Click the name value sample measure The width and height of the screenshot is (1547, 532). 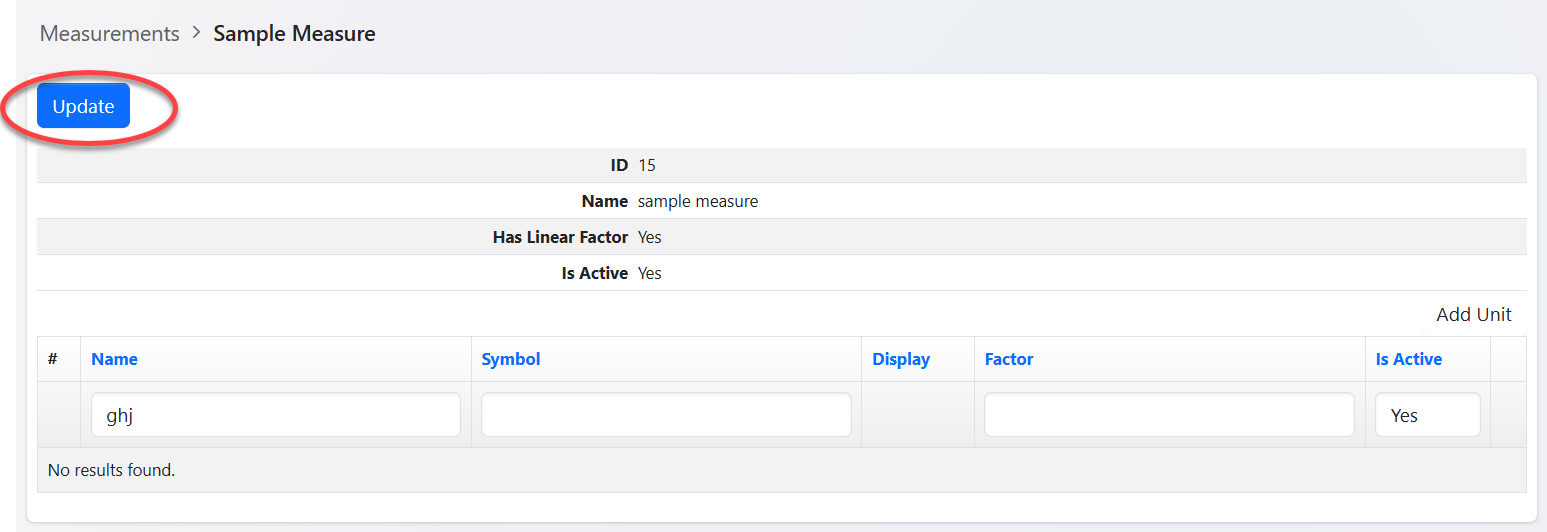697,201
